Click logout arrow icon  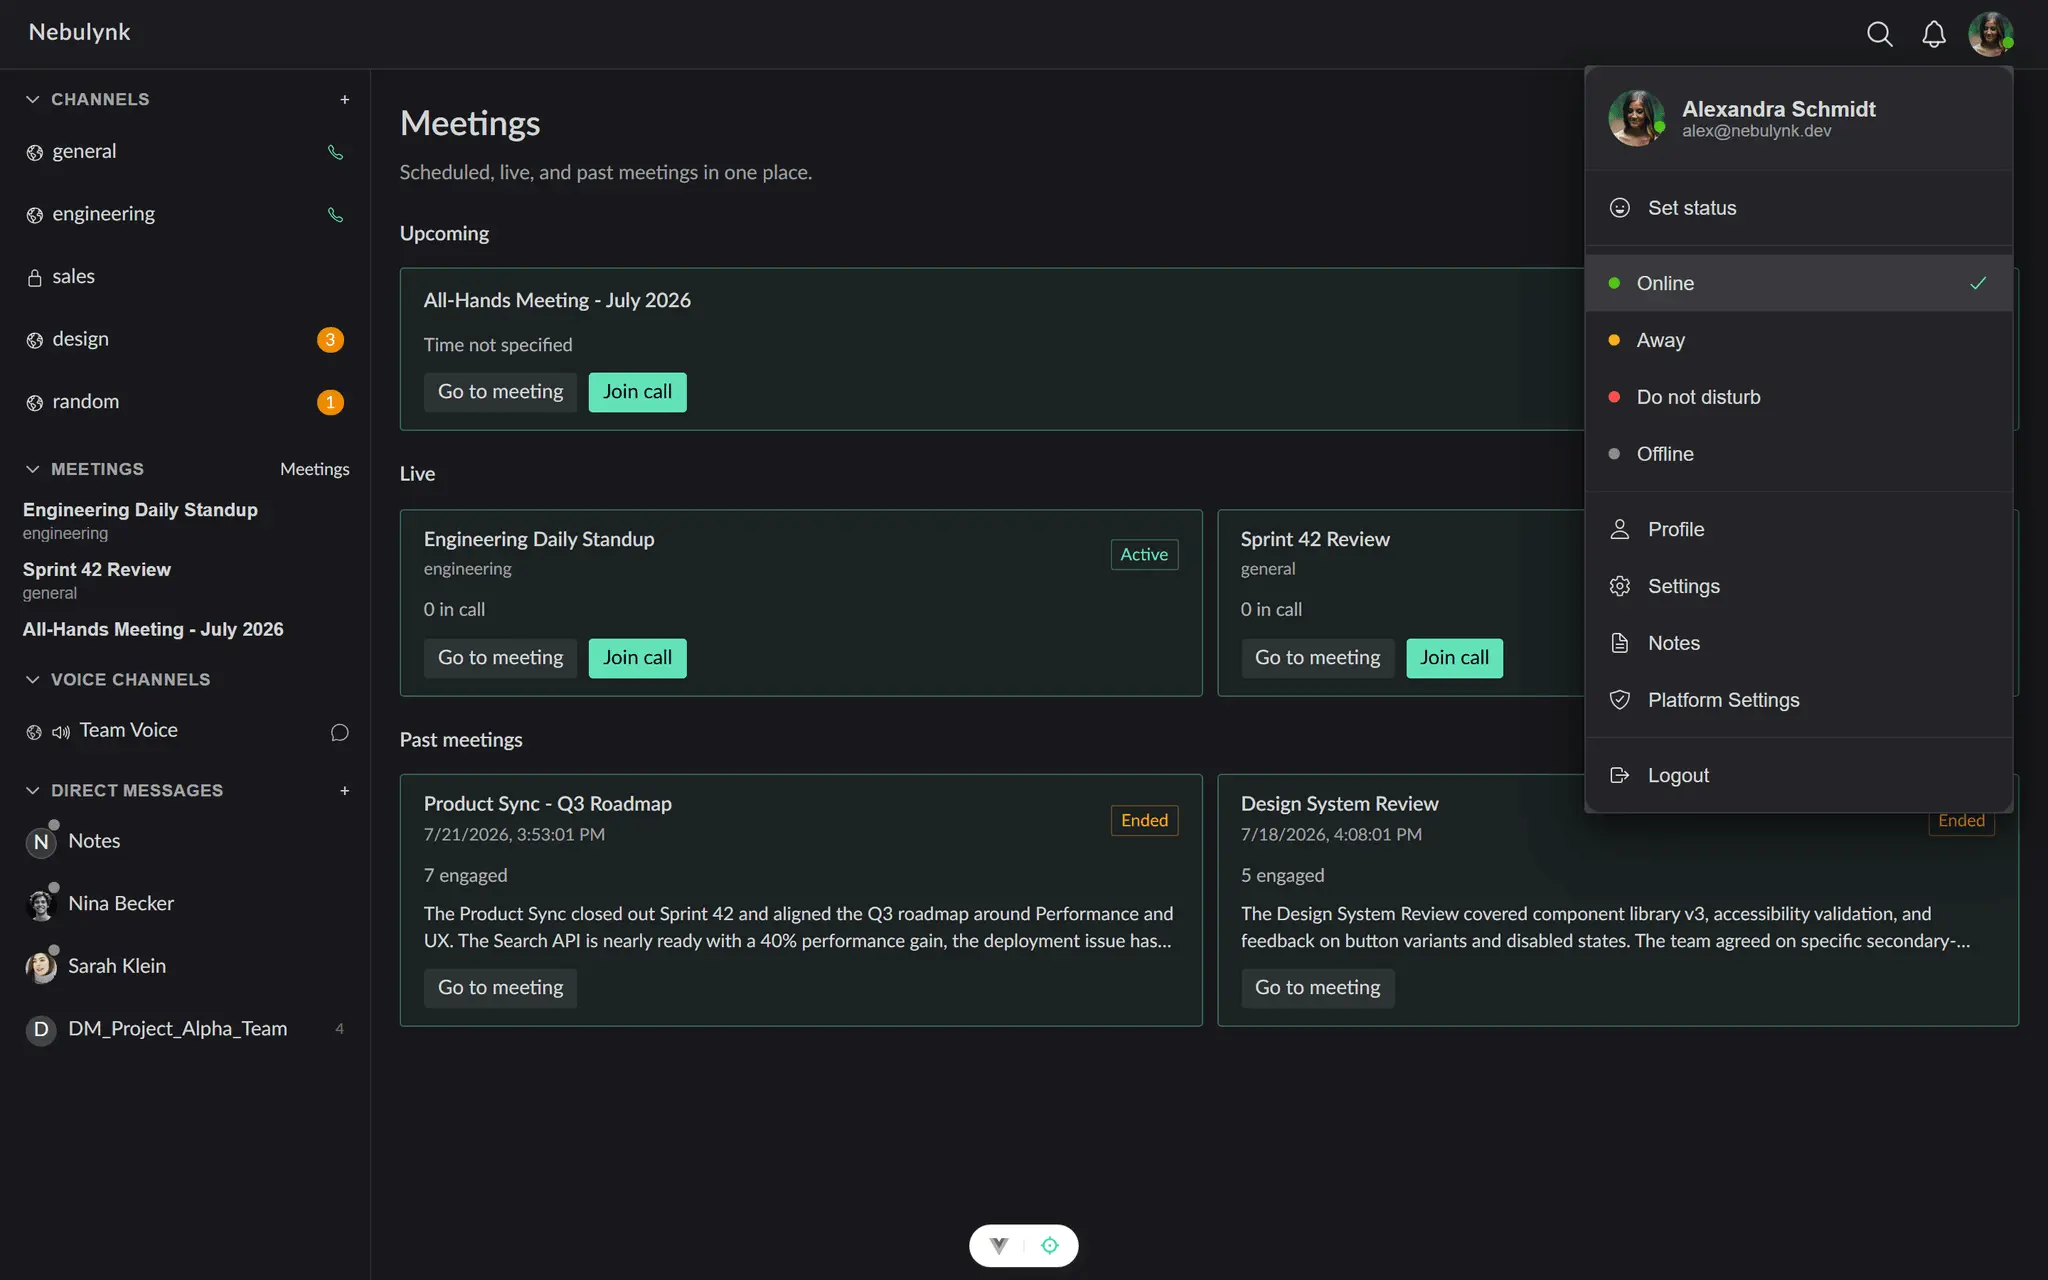[x=1619, y=775]
